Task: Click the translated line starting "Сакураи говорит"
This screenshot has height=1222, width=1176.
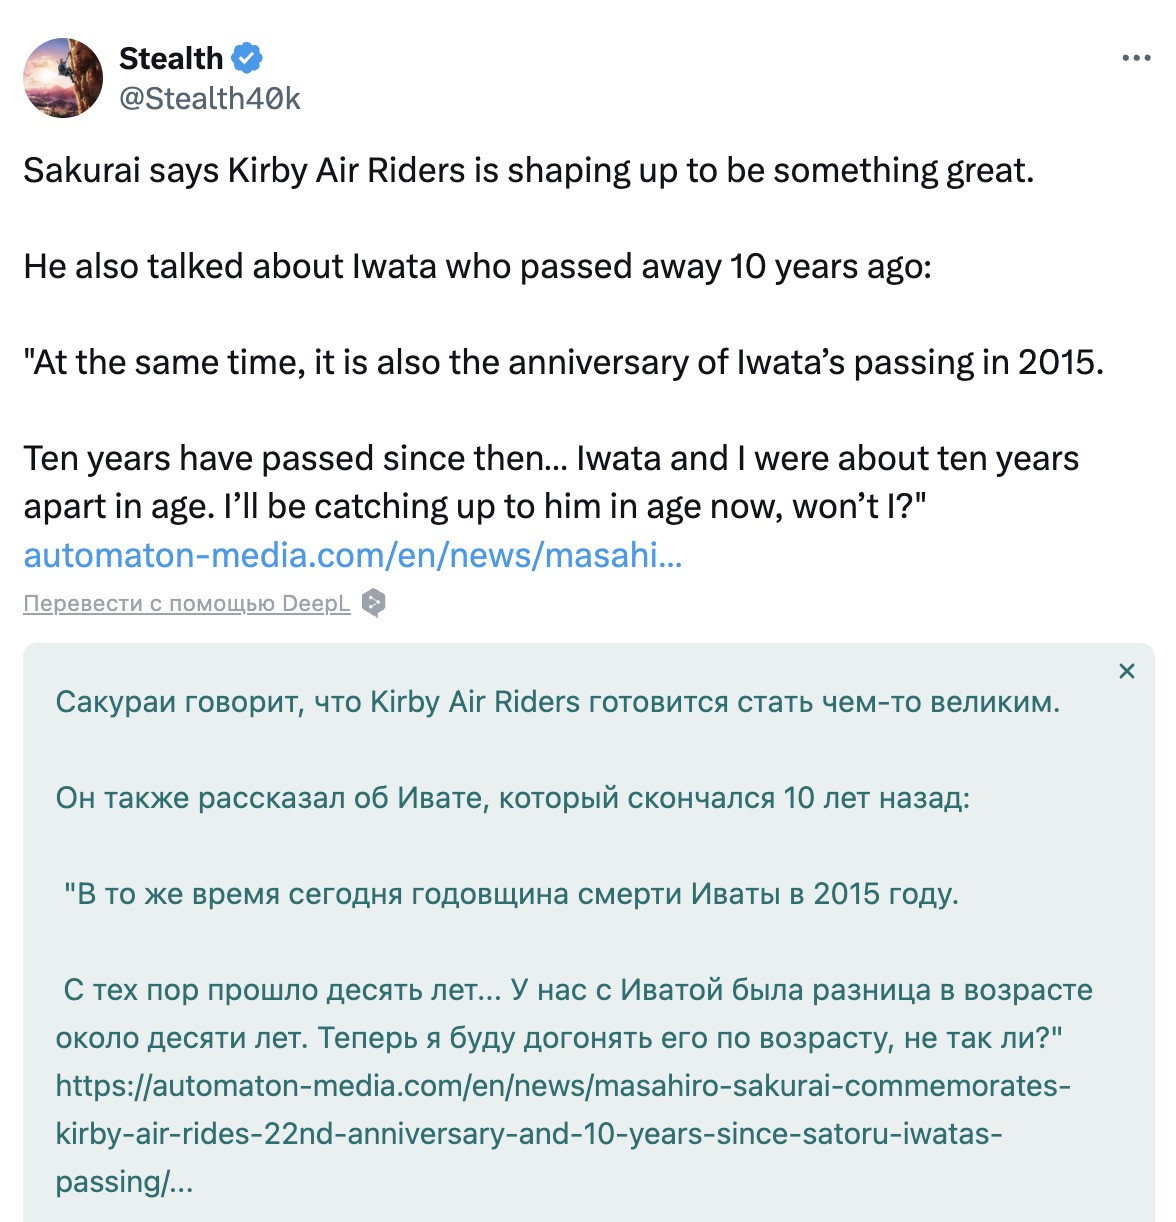Action: pyautogui.click(x=557, y=702)
